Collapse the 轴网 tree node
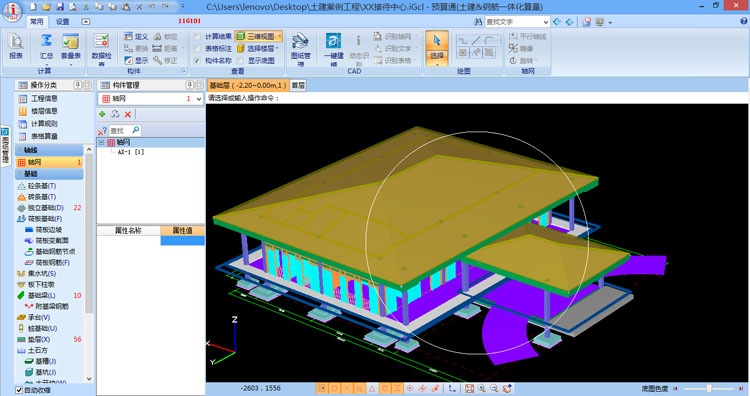750x396 pixels. (101, 143)
